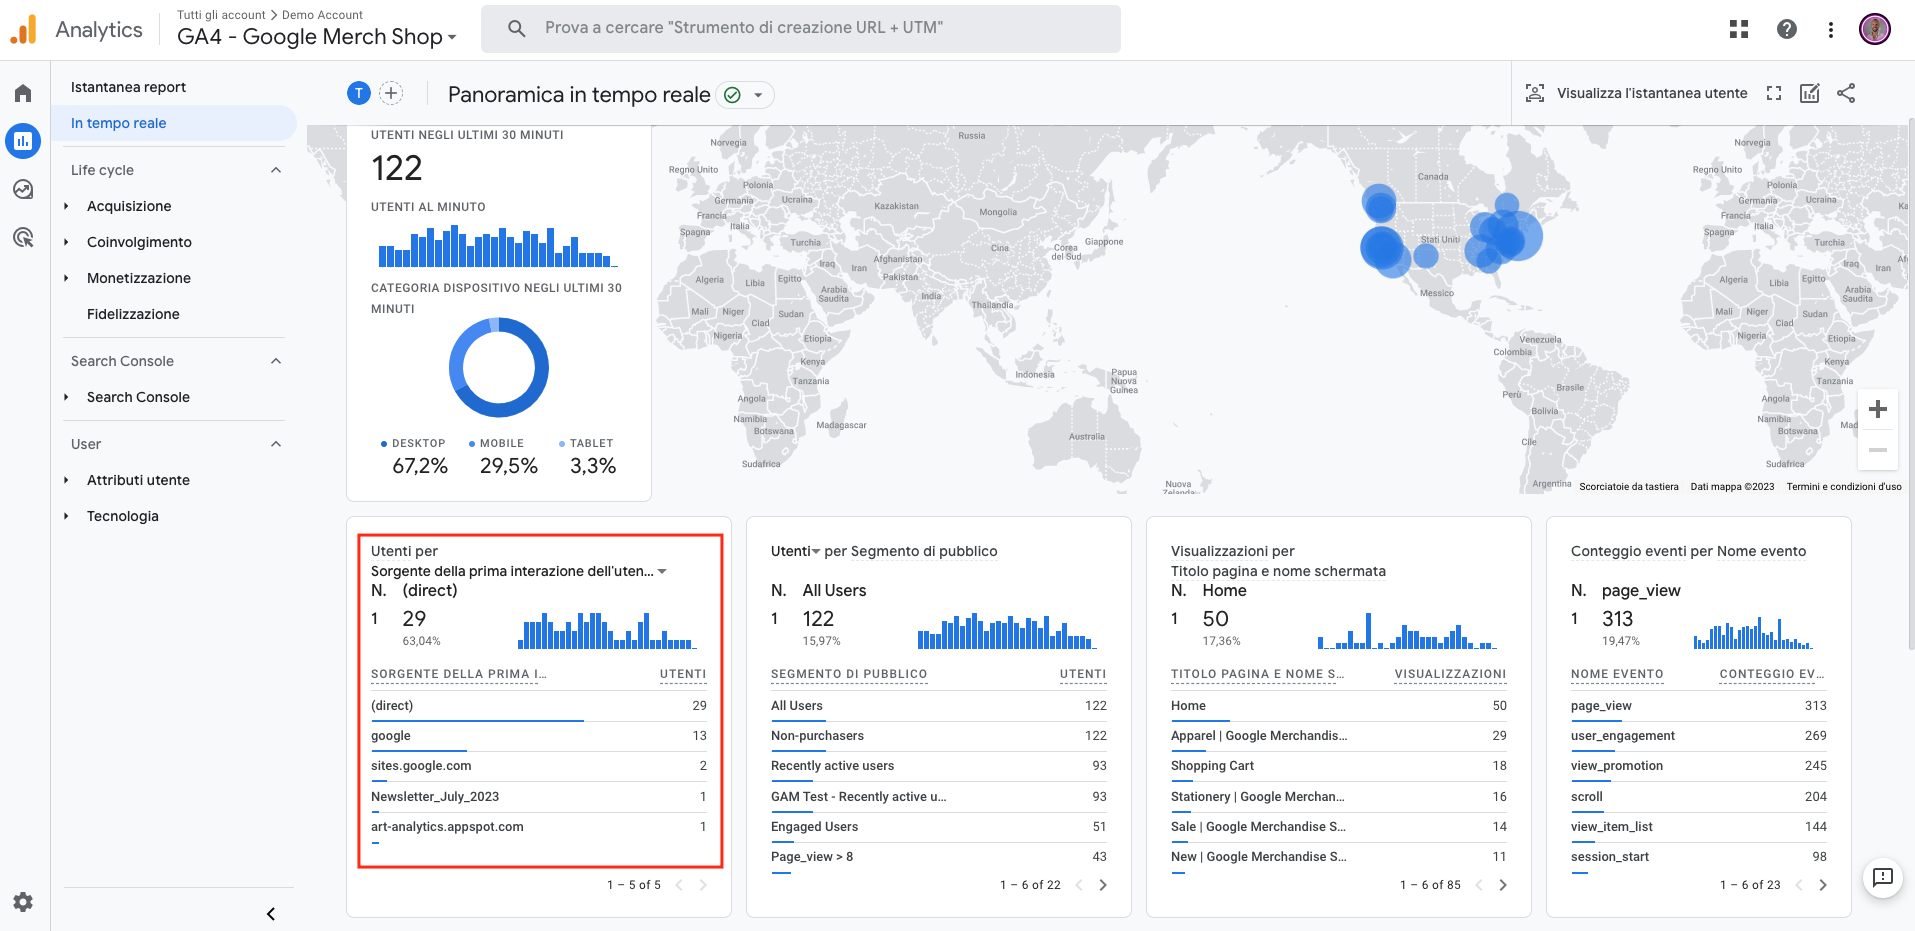
Task: Go to next page of Segmento di pubblico card
Action: 1103,885
